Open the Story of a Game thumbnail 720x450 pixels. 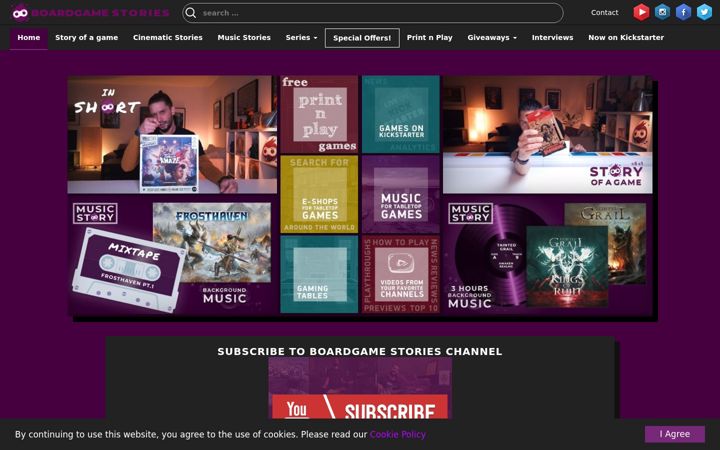point(547,135)
